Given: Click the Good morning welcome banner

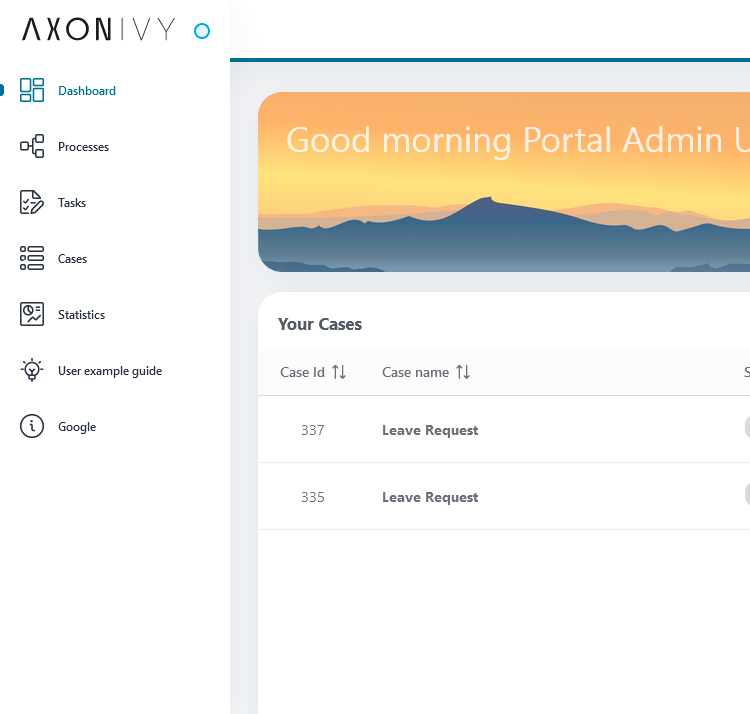Looking at the screenshot, I should point(504,182).
